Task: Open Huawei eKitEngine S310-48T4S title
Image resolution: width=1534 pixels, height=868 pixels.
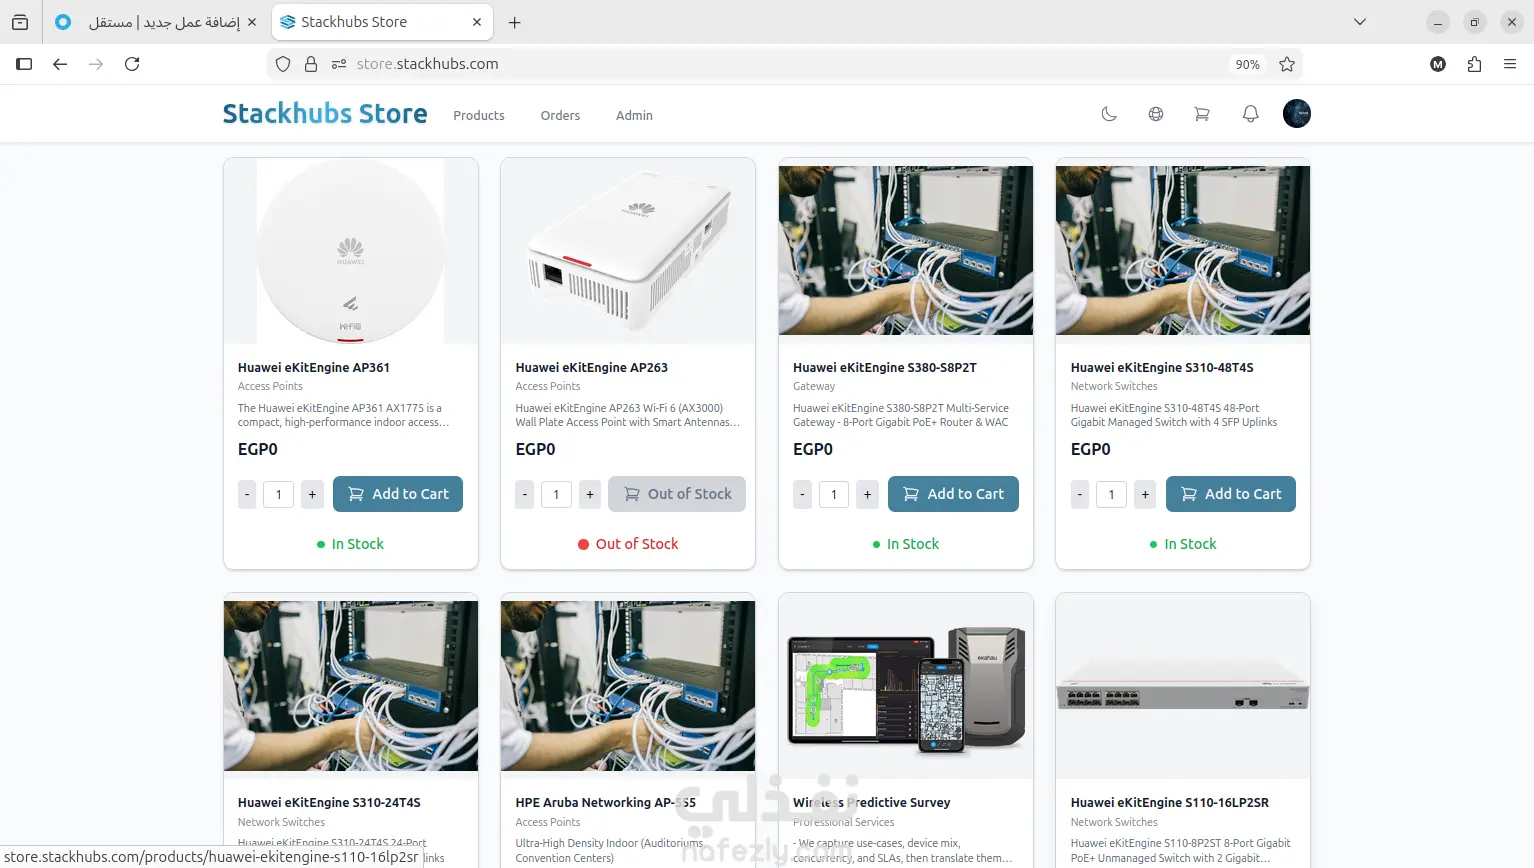Action: coord(1162,367)
